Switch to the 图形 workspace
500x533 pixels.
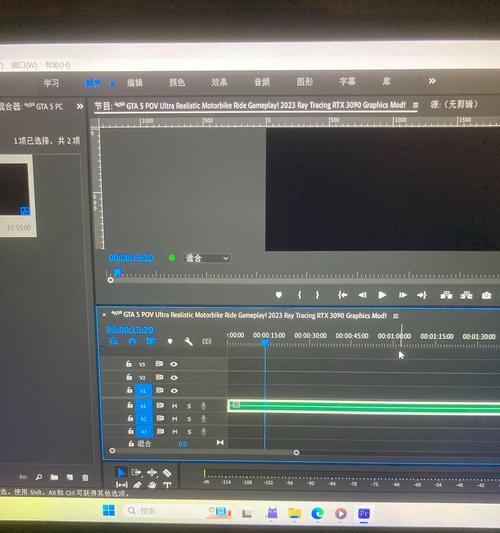(304, 82)
